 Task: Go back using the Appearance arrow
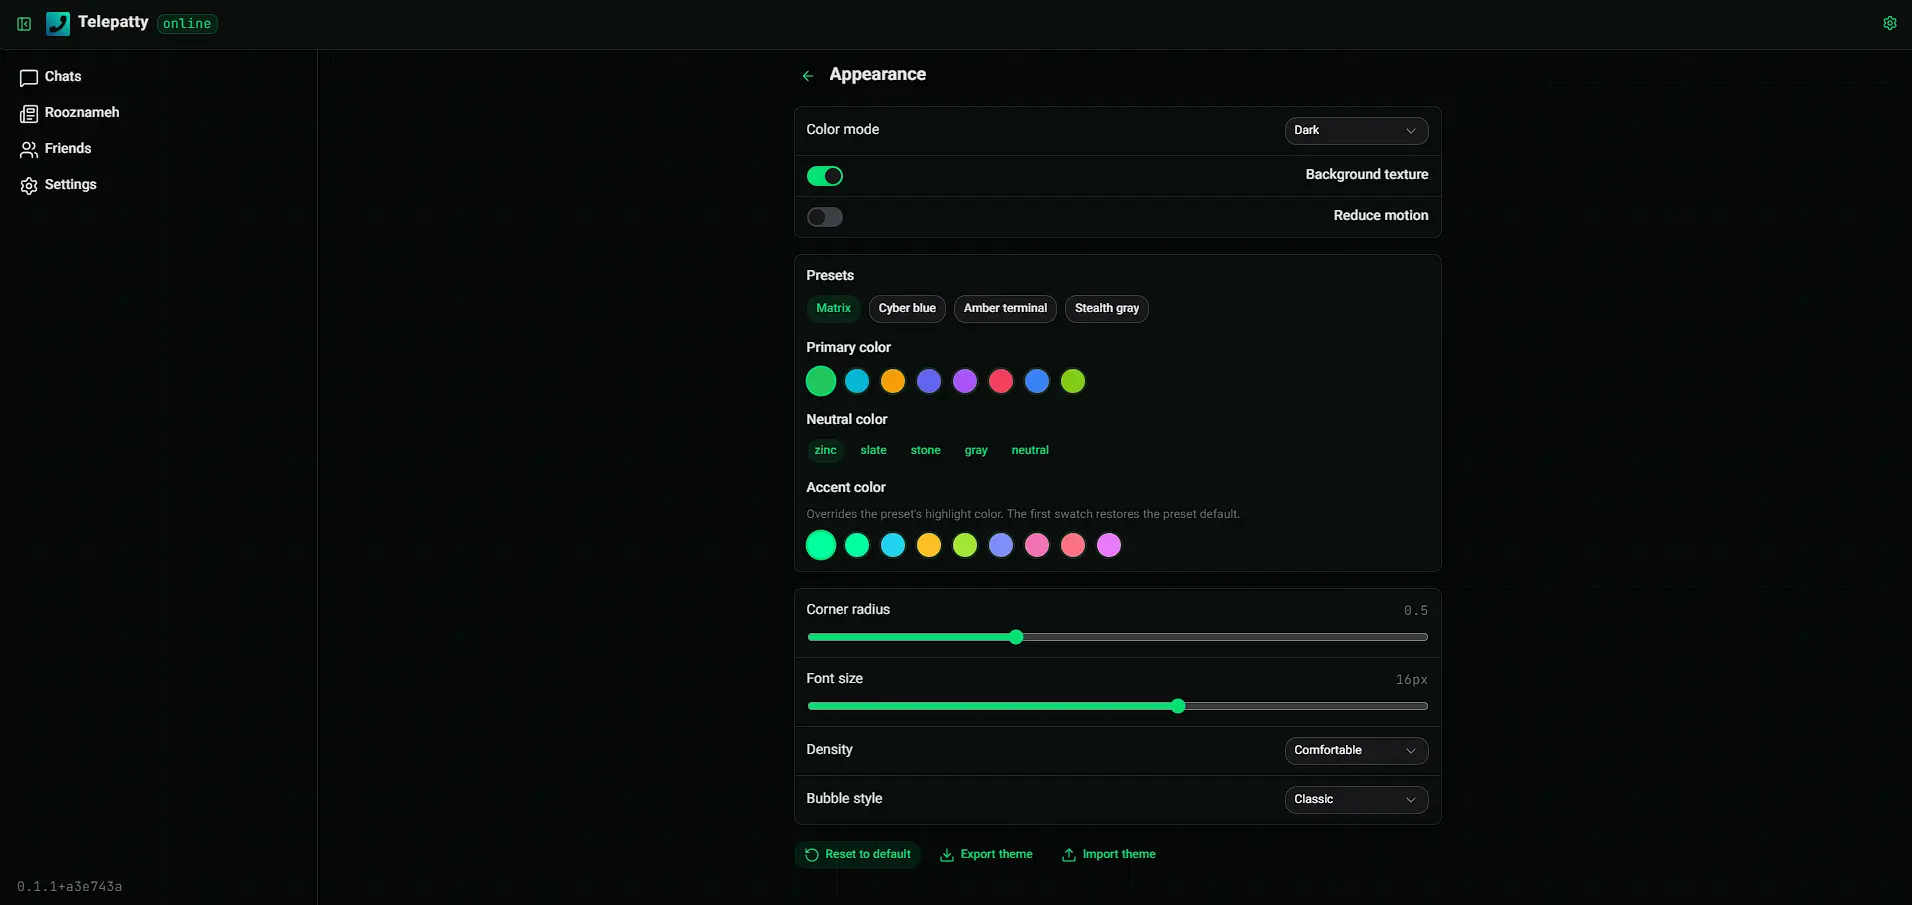tap(808, 75)
